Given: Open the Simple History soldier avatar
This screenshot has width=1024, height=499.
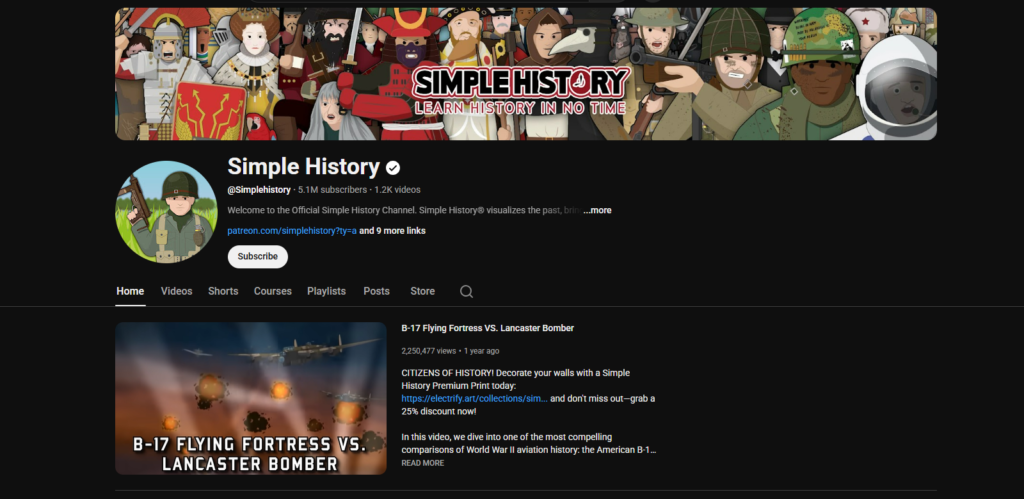Looking at the screenshot, I should [166, 212].
